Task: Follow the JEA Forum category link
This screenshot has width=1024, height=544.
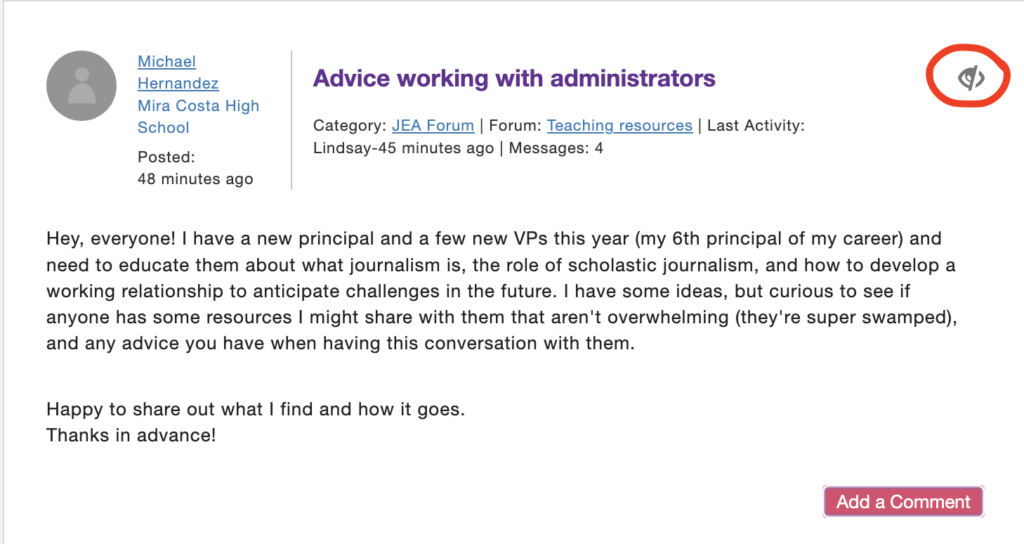Action: 433,125
